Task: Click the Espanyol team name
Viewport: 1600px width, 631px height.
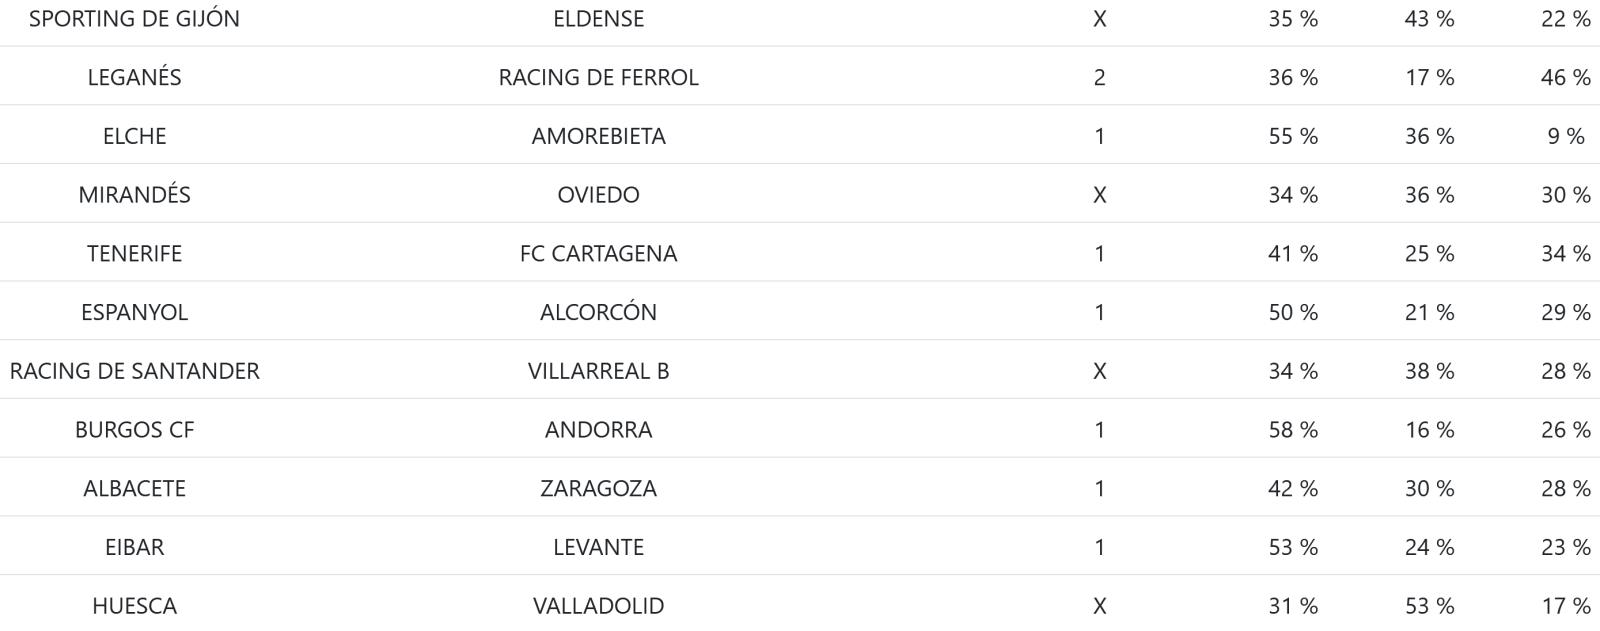Action: (134, 312)
